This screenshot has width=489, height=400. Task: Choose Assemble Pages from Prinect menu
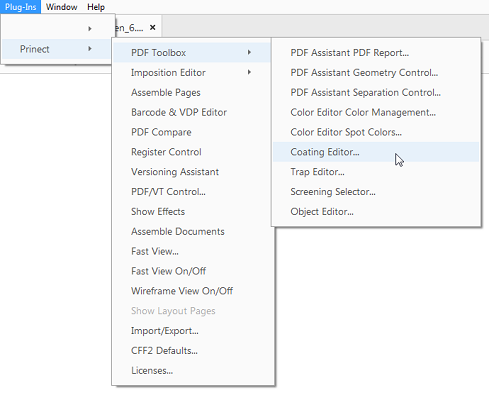point(192,92)
